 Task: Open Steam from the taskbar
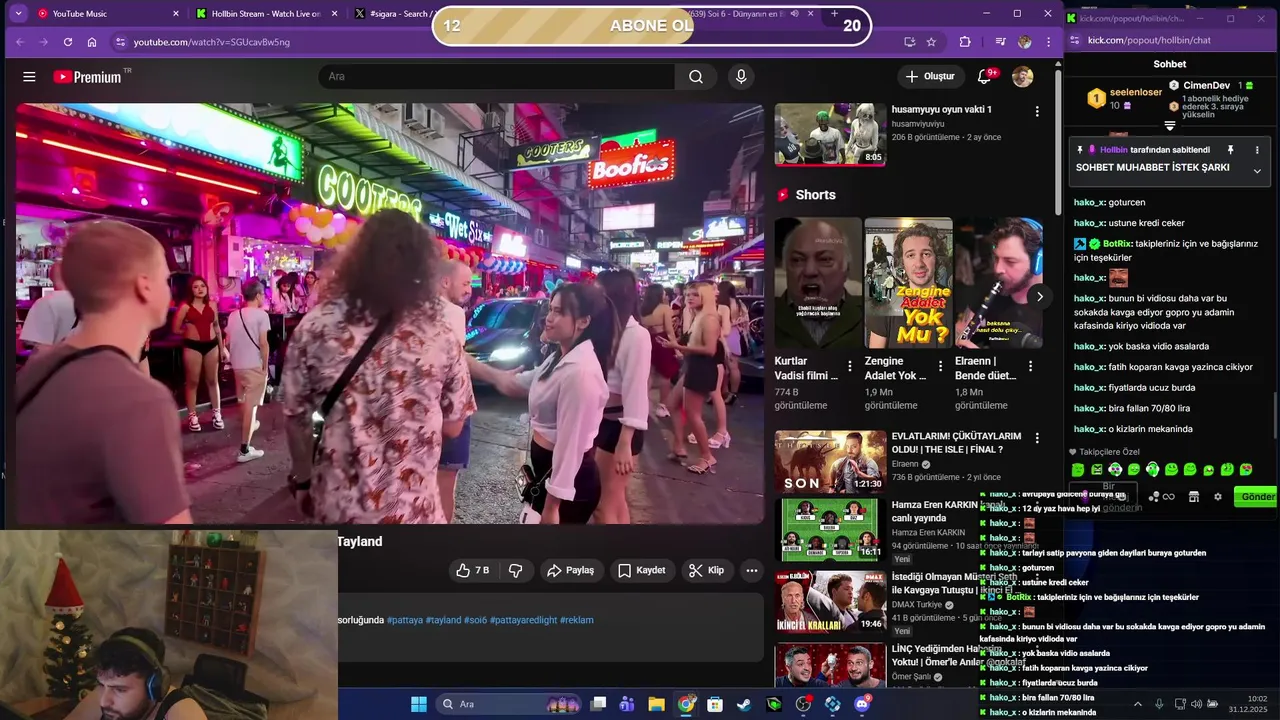click(x=744, y=704)
